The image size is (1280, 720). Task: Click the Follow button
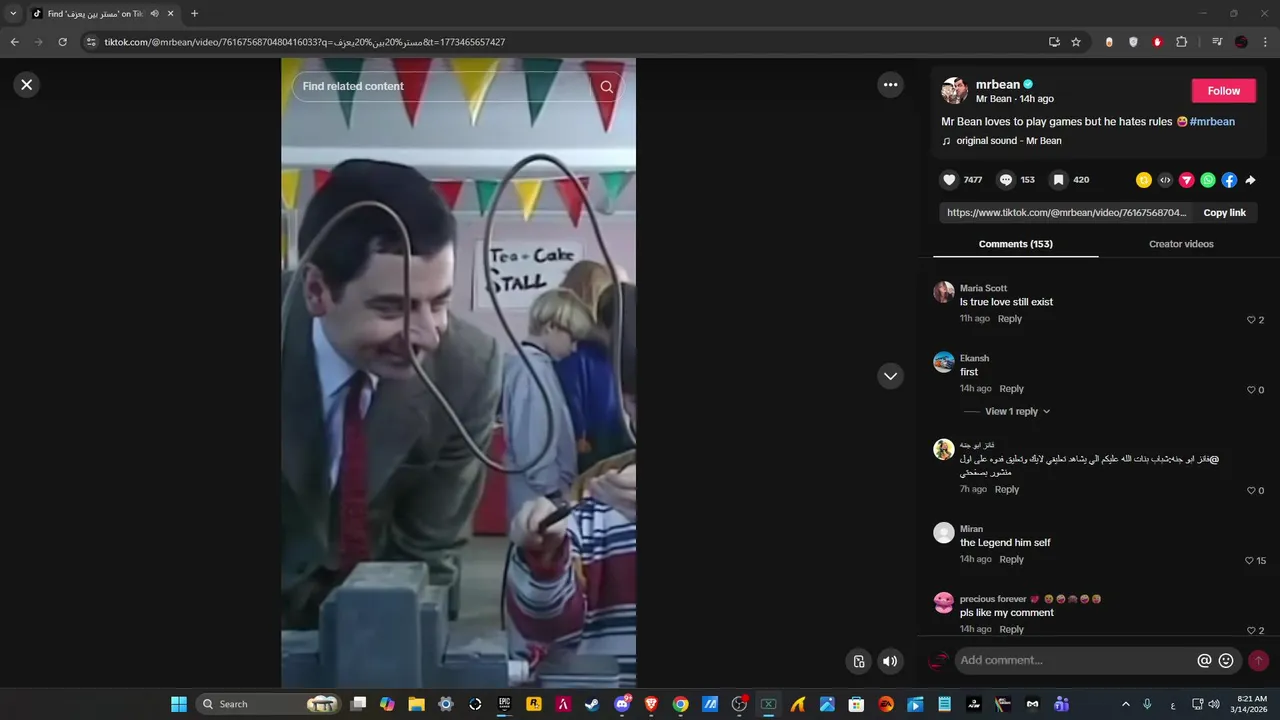click(1224, 90)
